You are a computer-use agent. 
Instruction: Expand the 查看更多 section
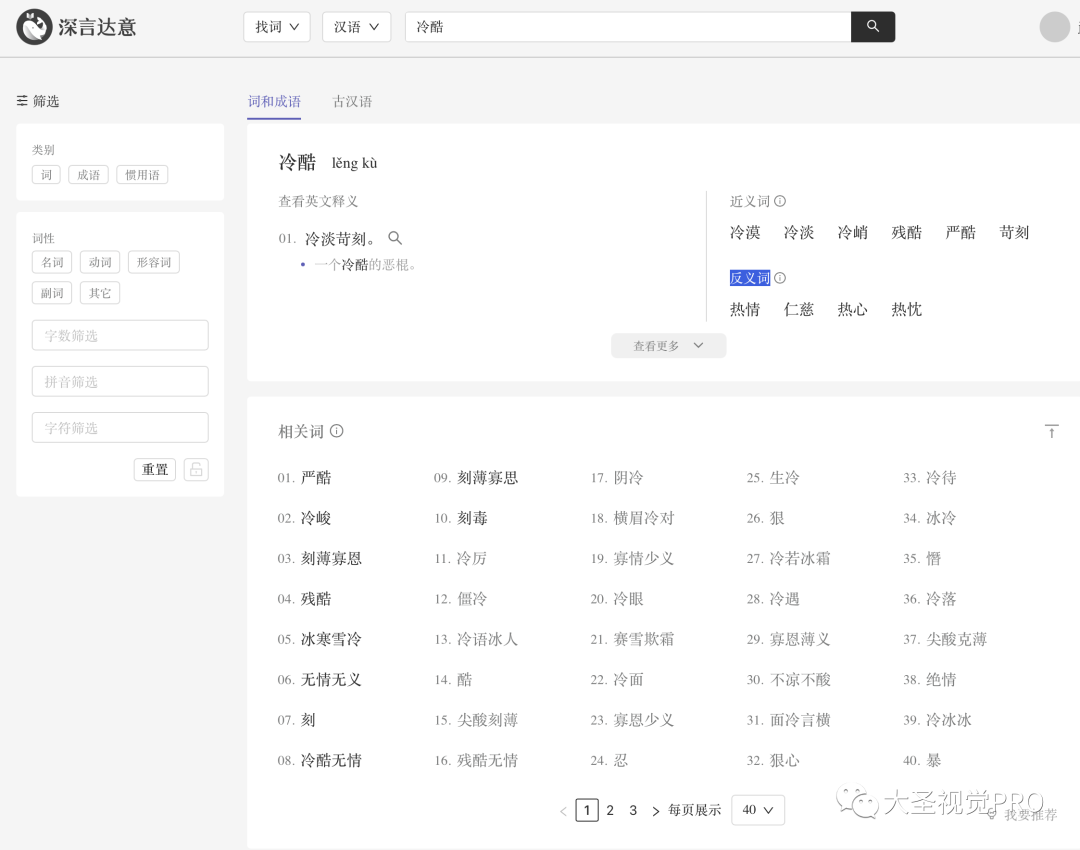(x=668, y=346)
